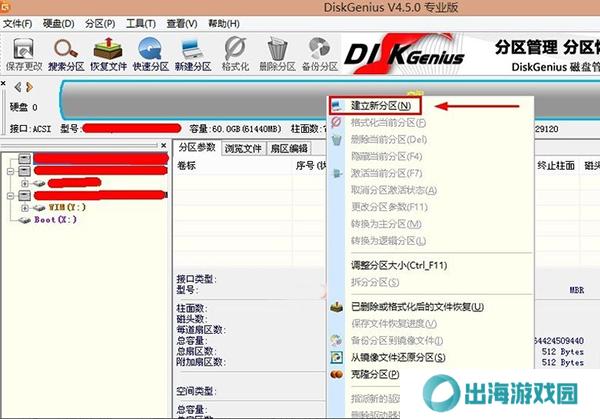
Task: Click the 接口类型: label in details
Action: [197, 279]
